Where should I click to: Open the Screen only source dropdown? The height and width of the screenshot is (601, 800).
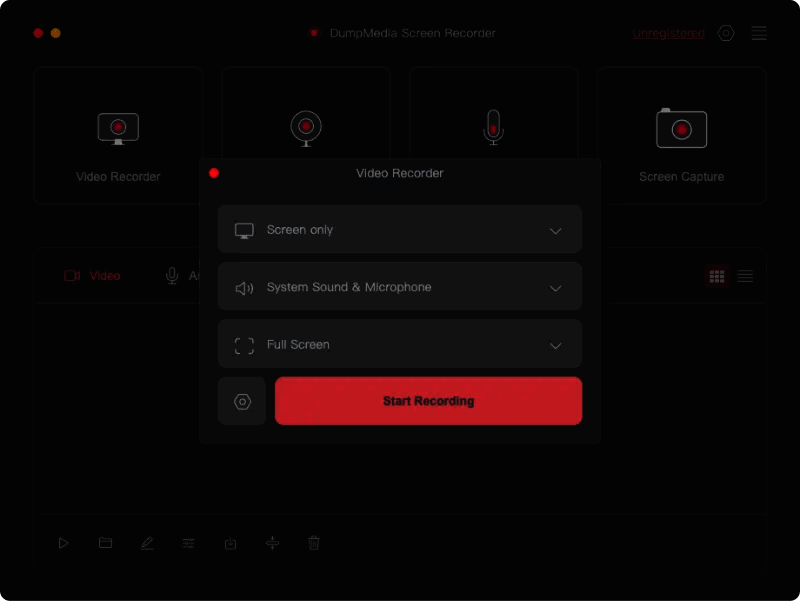pos(399,229)
